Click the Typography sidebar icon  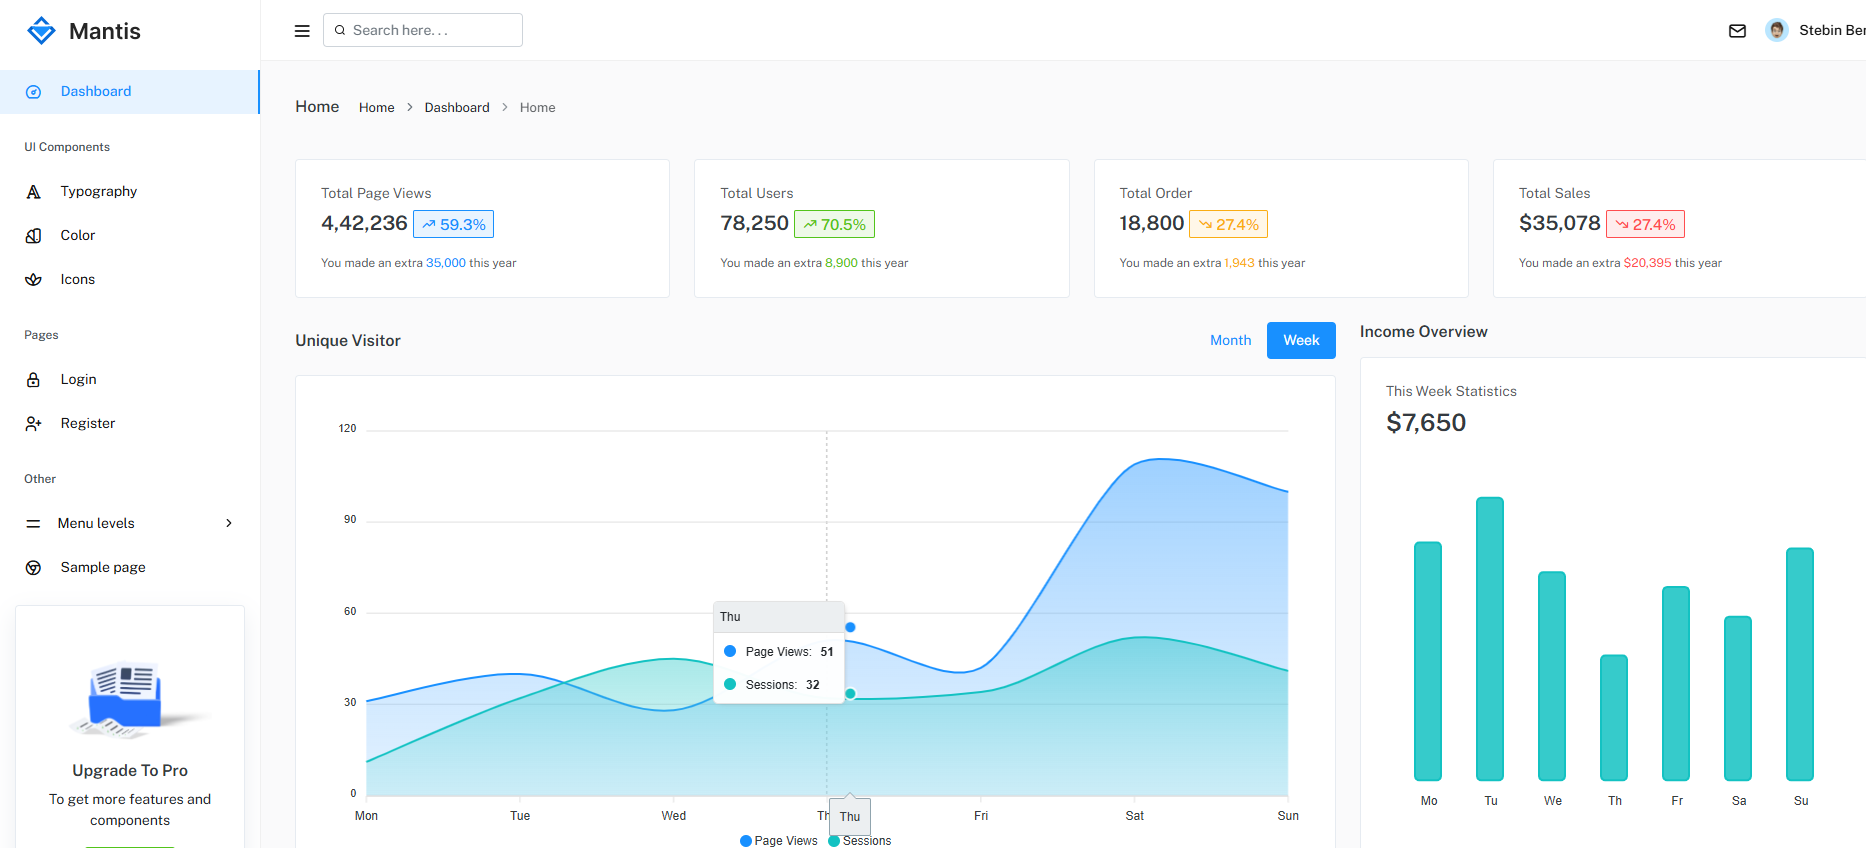34,192
